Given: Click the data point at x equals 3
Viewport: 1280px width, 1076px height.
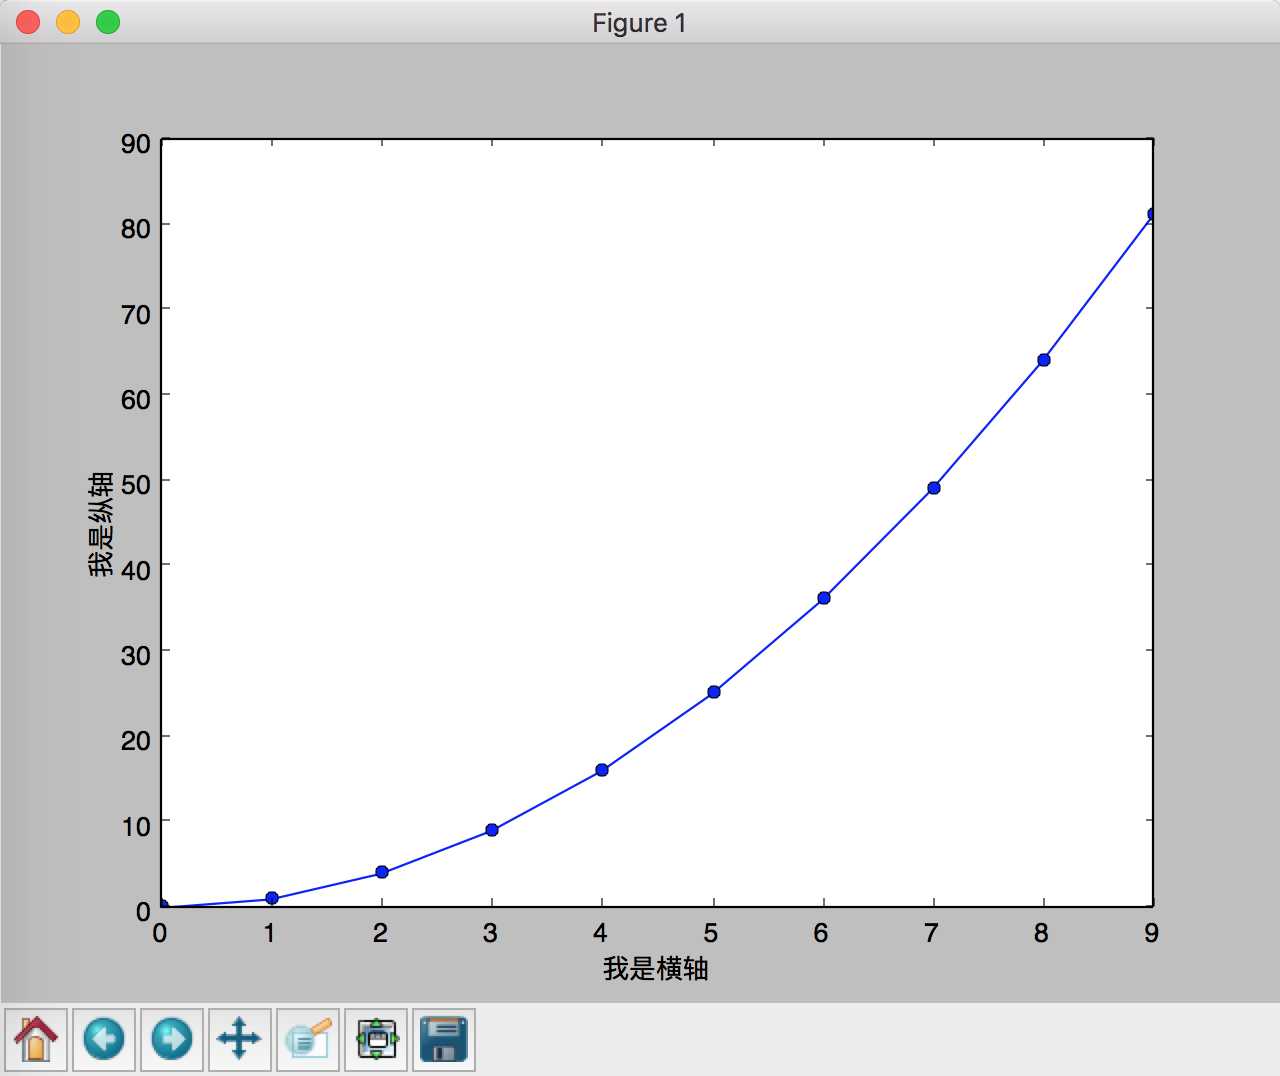Looking at the screenshot, I should pyautogui.click(x=492, y=830).
